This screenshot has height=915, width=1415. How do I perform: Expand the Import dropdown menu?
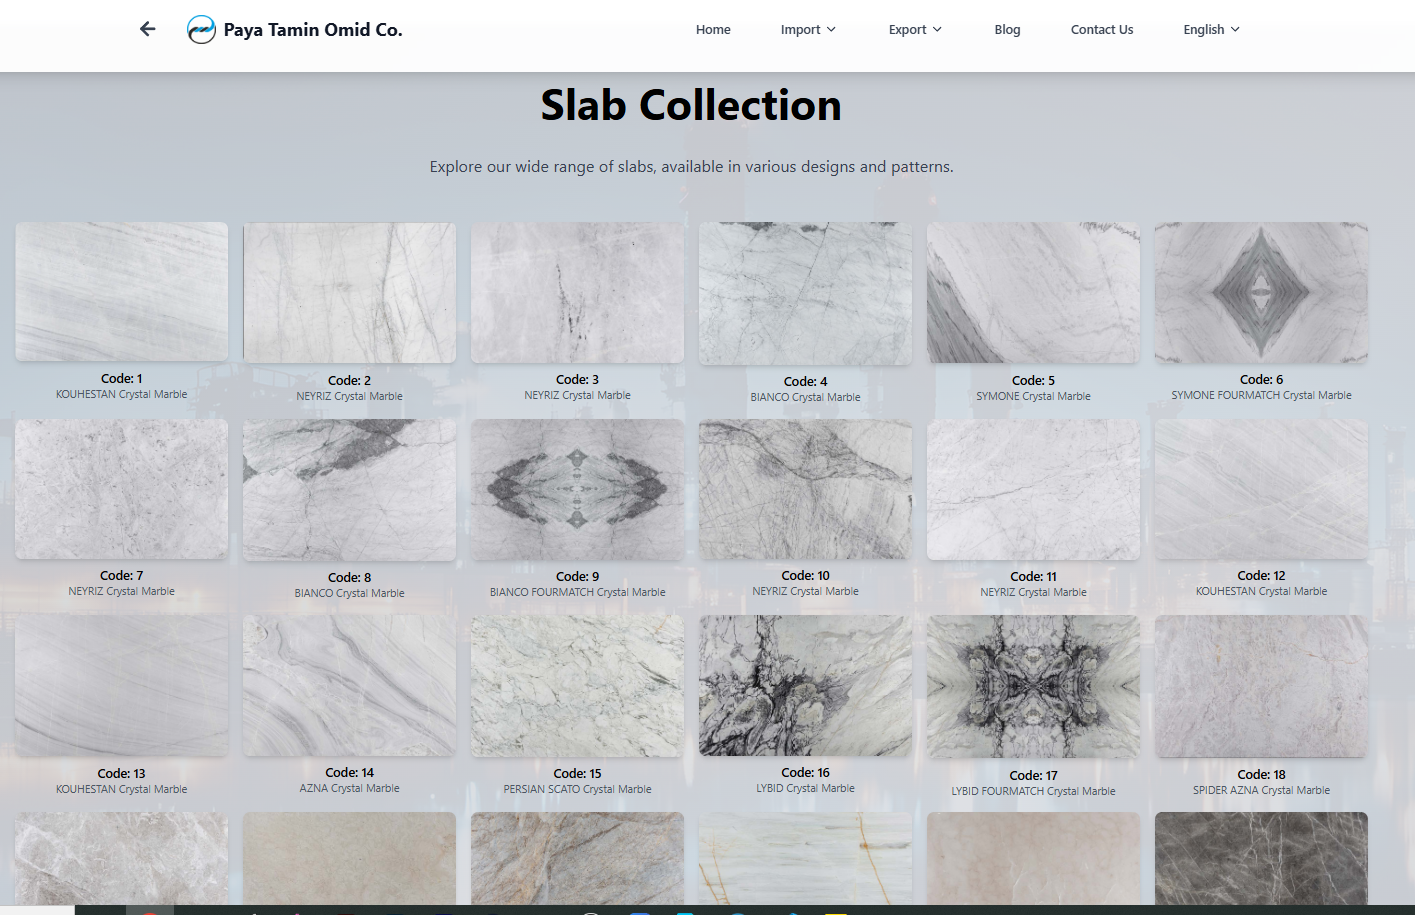808,30
